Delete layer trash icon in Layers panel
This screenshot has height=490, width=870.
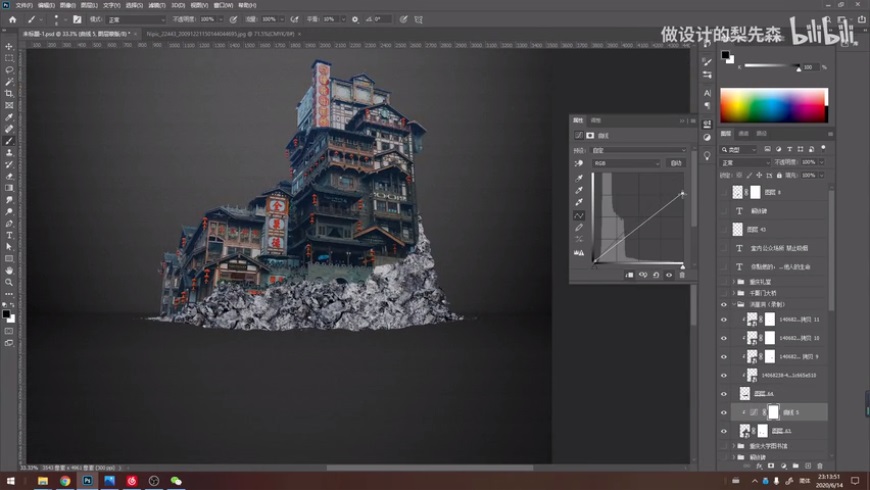click(x=820, y=466)
